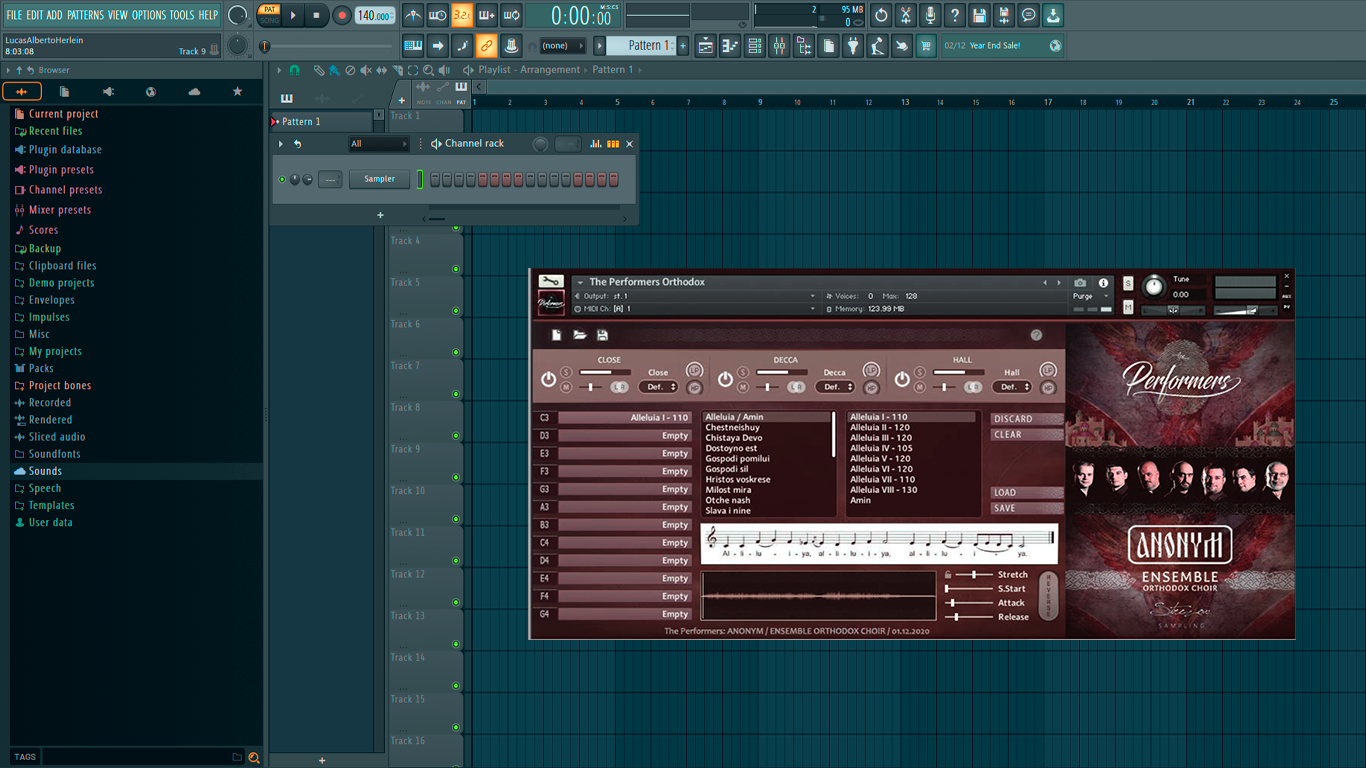Click the Release slider
Image resolution: width=1366 pixels, height=768 pixels.
[x=970, y=617]
